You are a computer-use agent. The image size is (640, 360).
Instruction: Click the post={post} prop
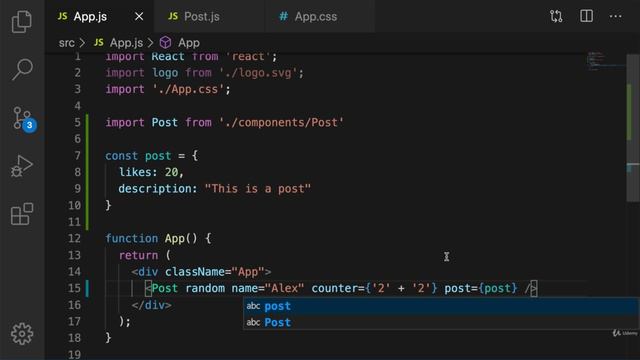click(481, 288)
